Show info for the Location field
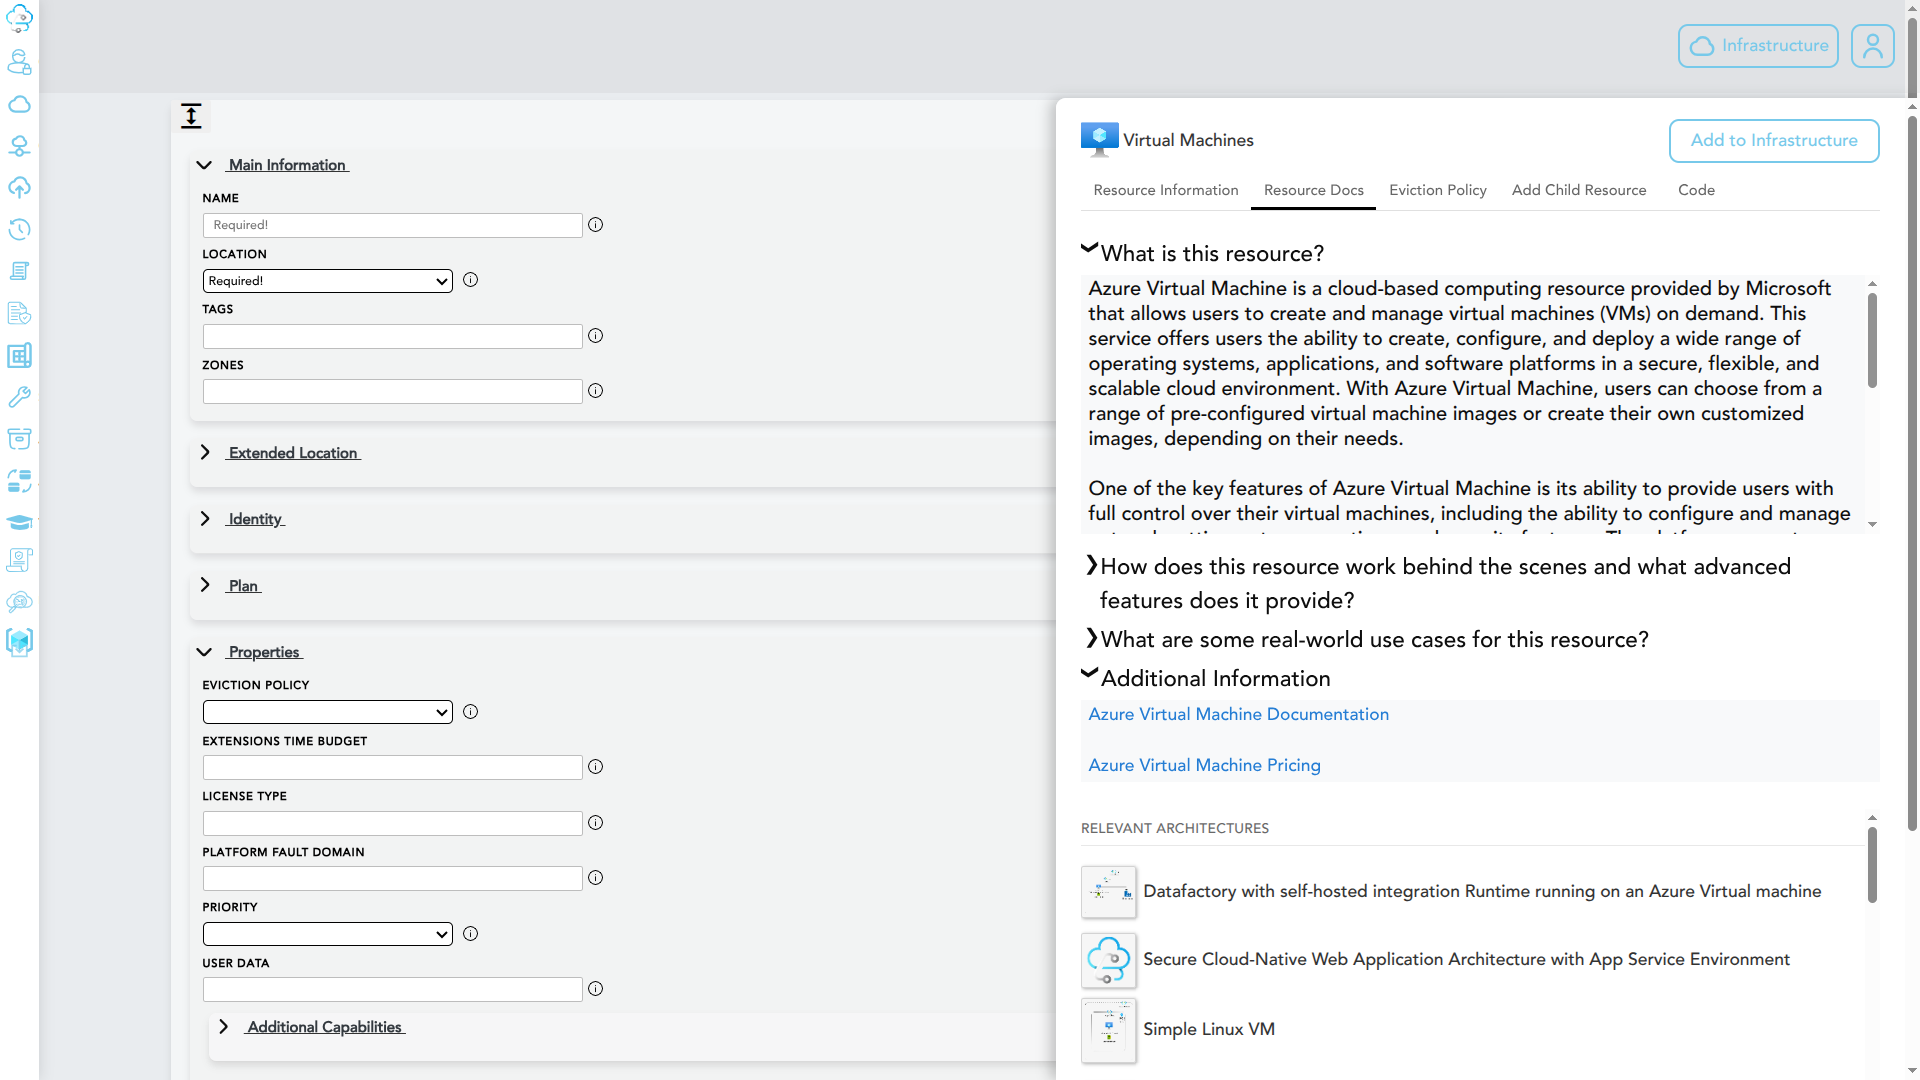The image size is (1920, 1080). coord(471,280)
